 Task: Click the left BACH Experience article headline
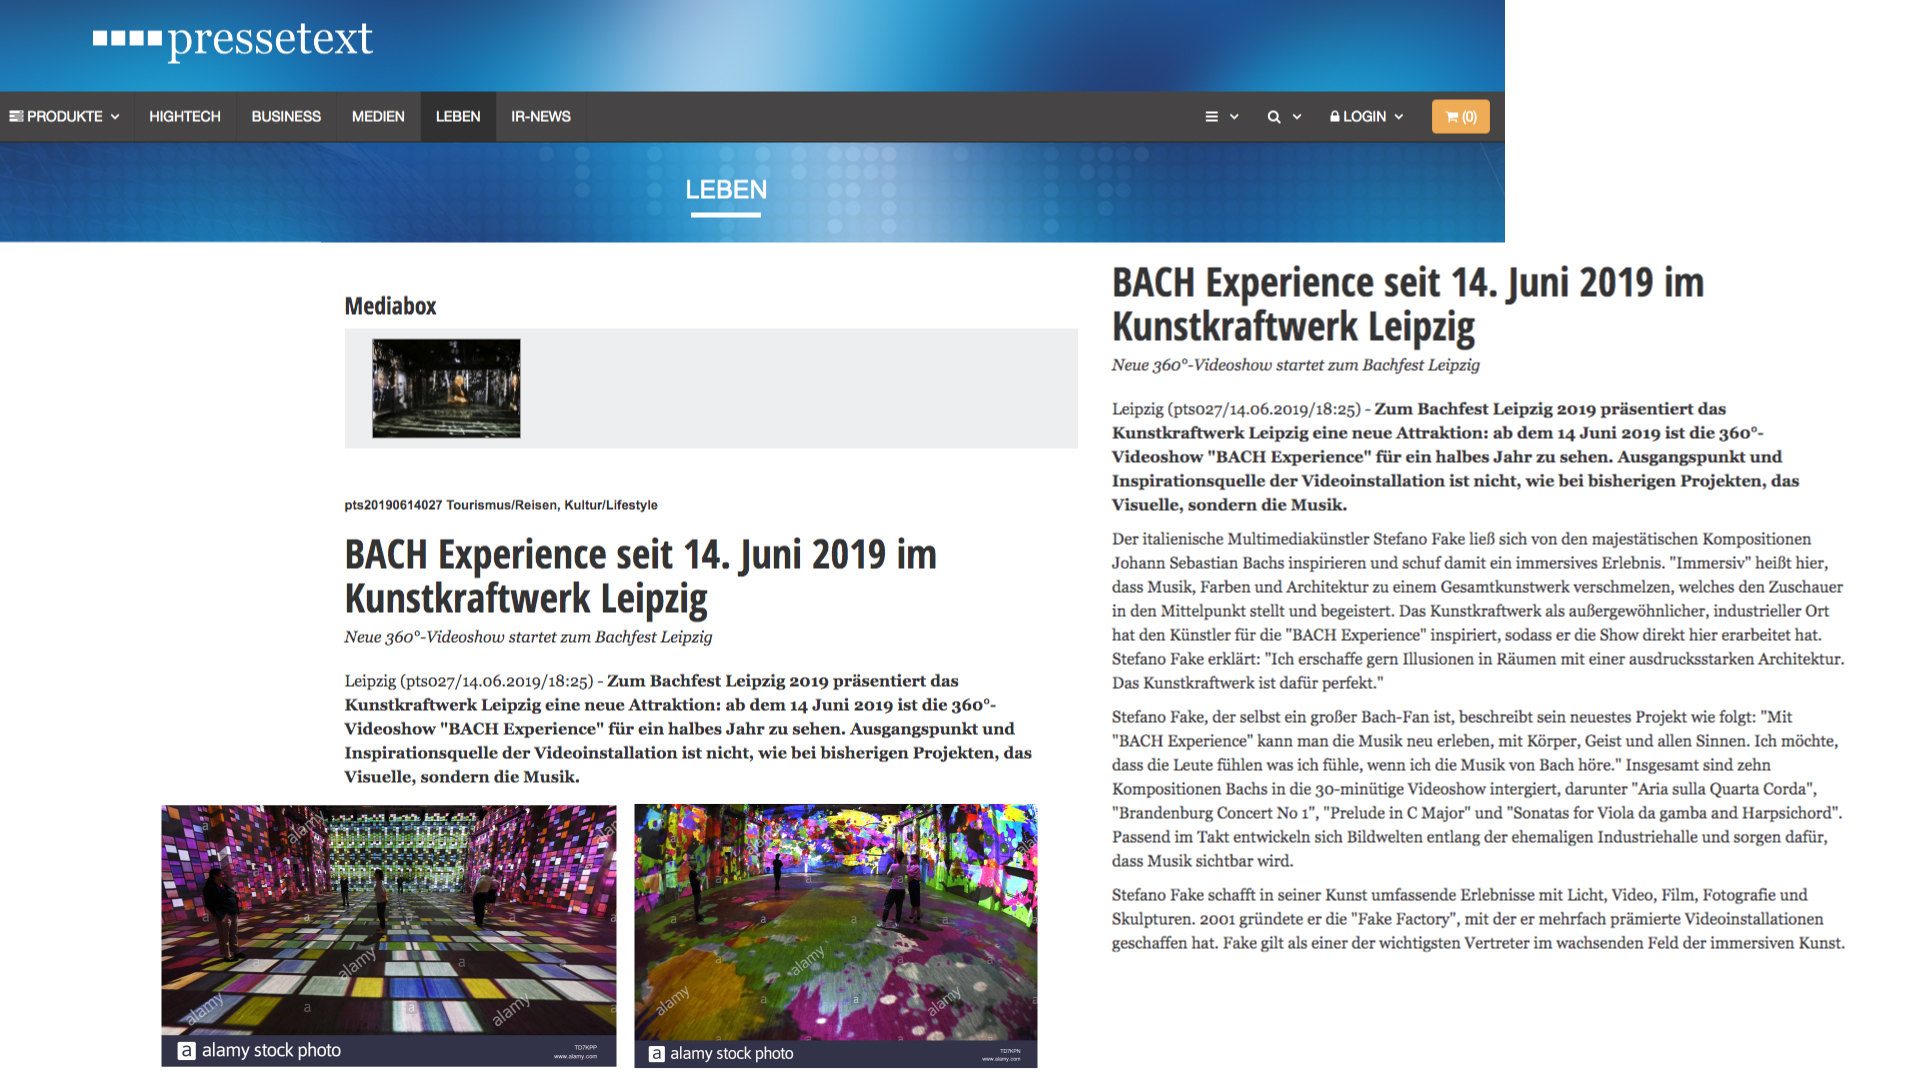click(x=640, y=576)
